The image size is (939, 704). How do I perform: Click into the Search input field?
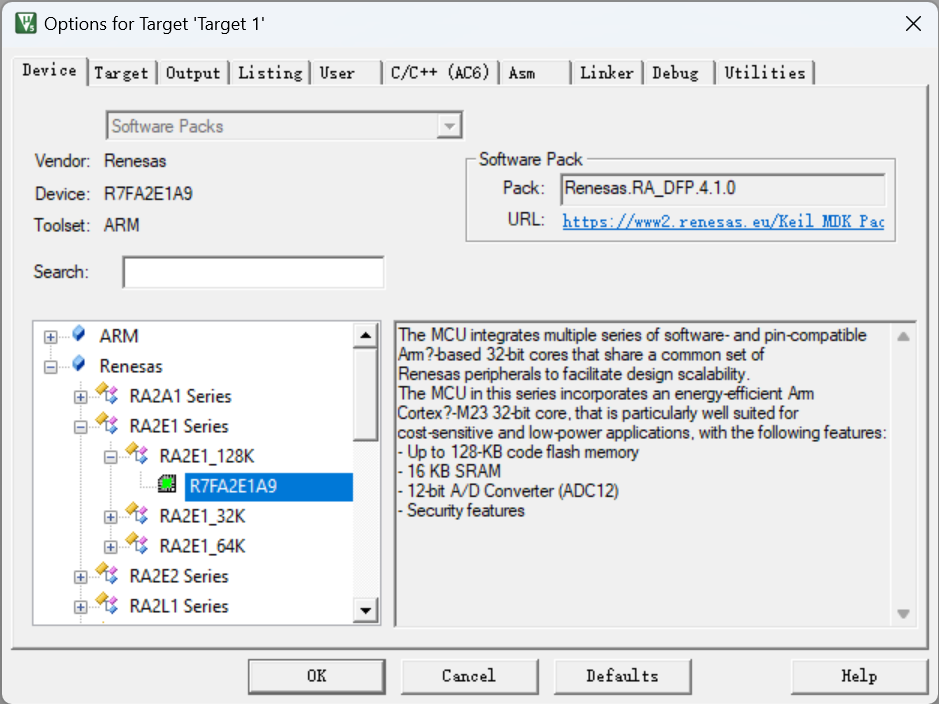point(253,272)
